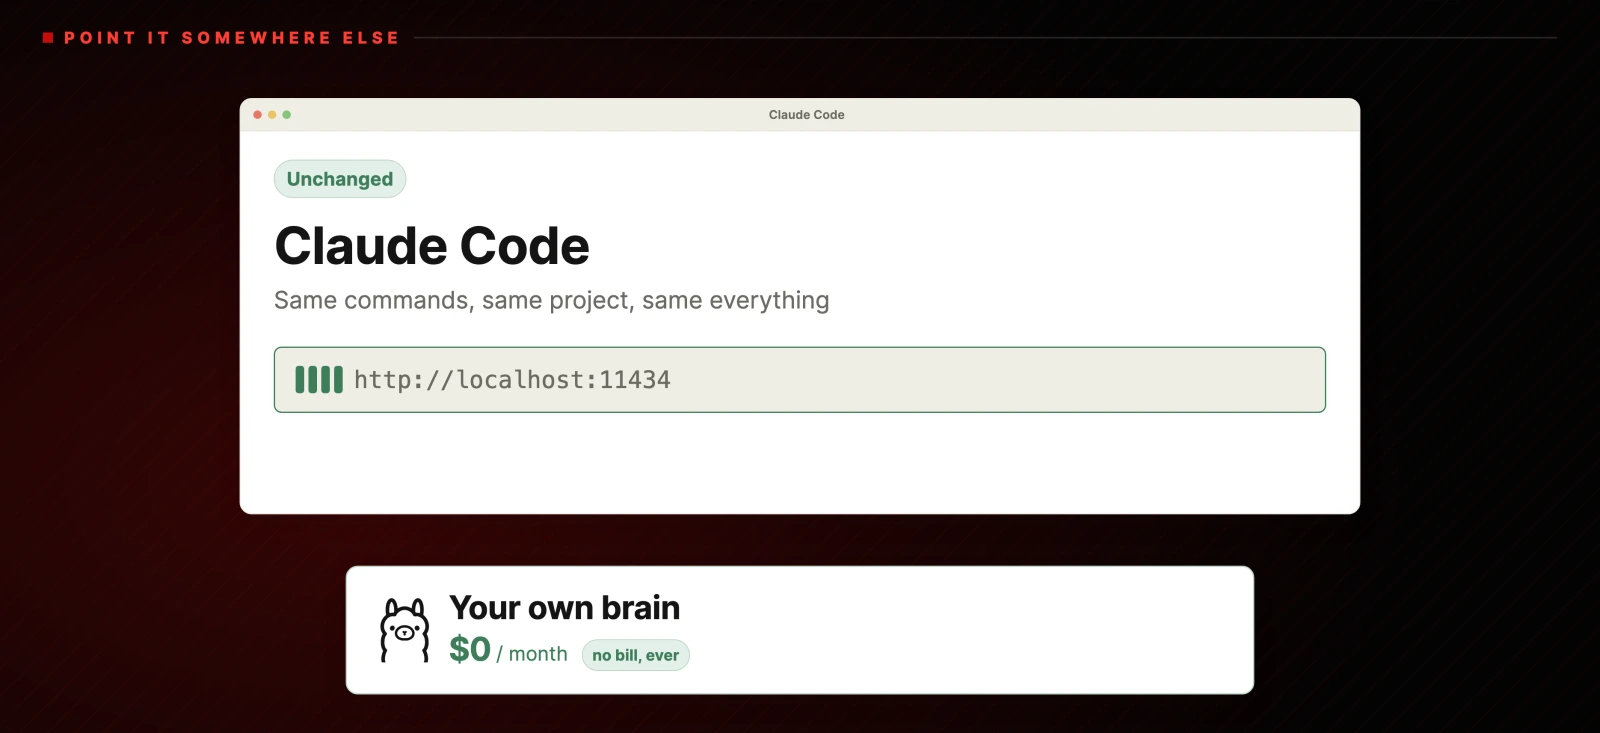Click the http://localhost:11434 address field

pyautogui.click(x=800, y=380)
